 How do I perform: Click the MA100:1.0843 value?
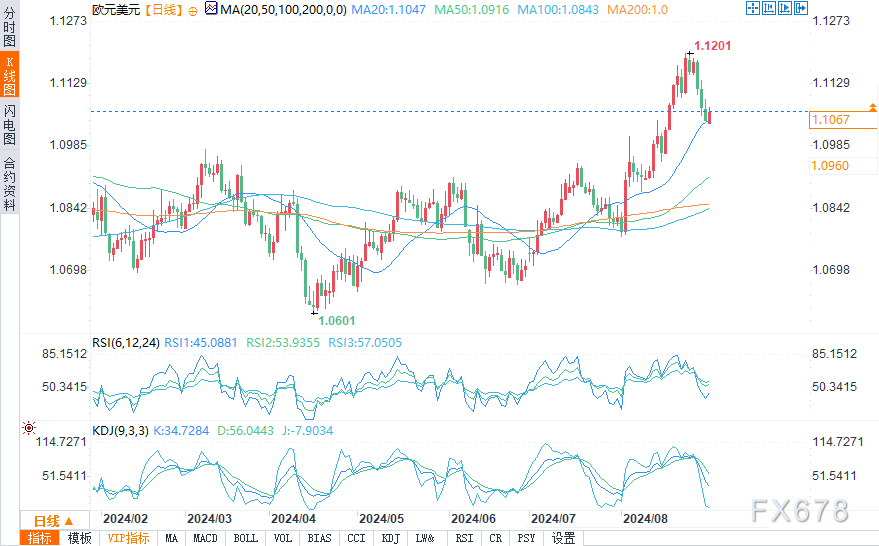[x=558, y=10]
